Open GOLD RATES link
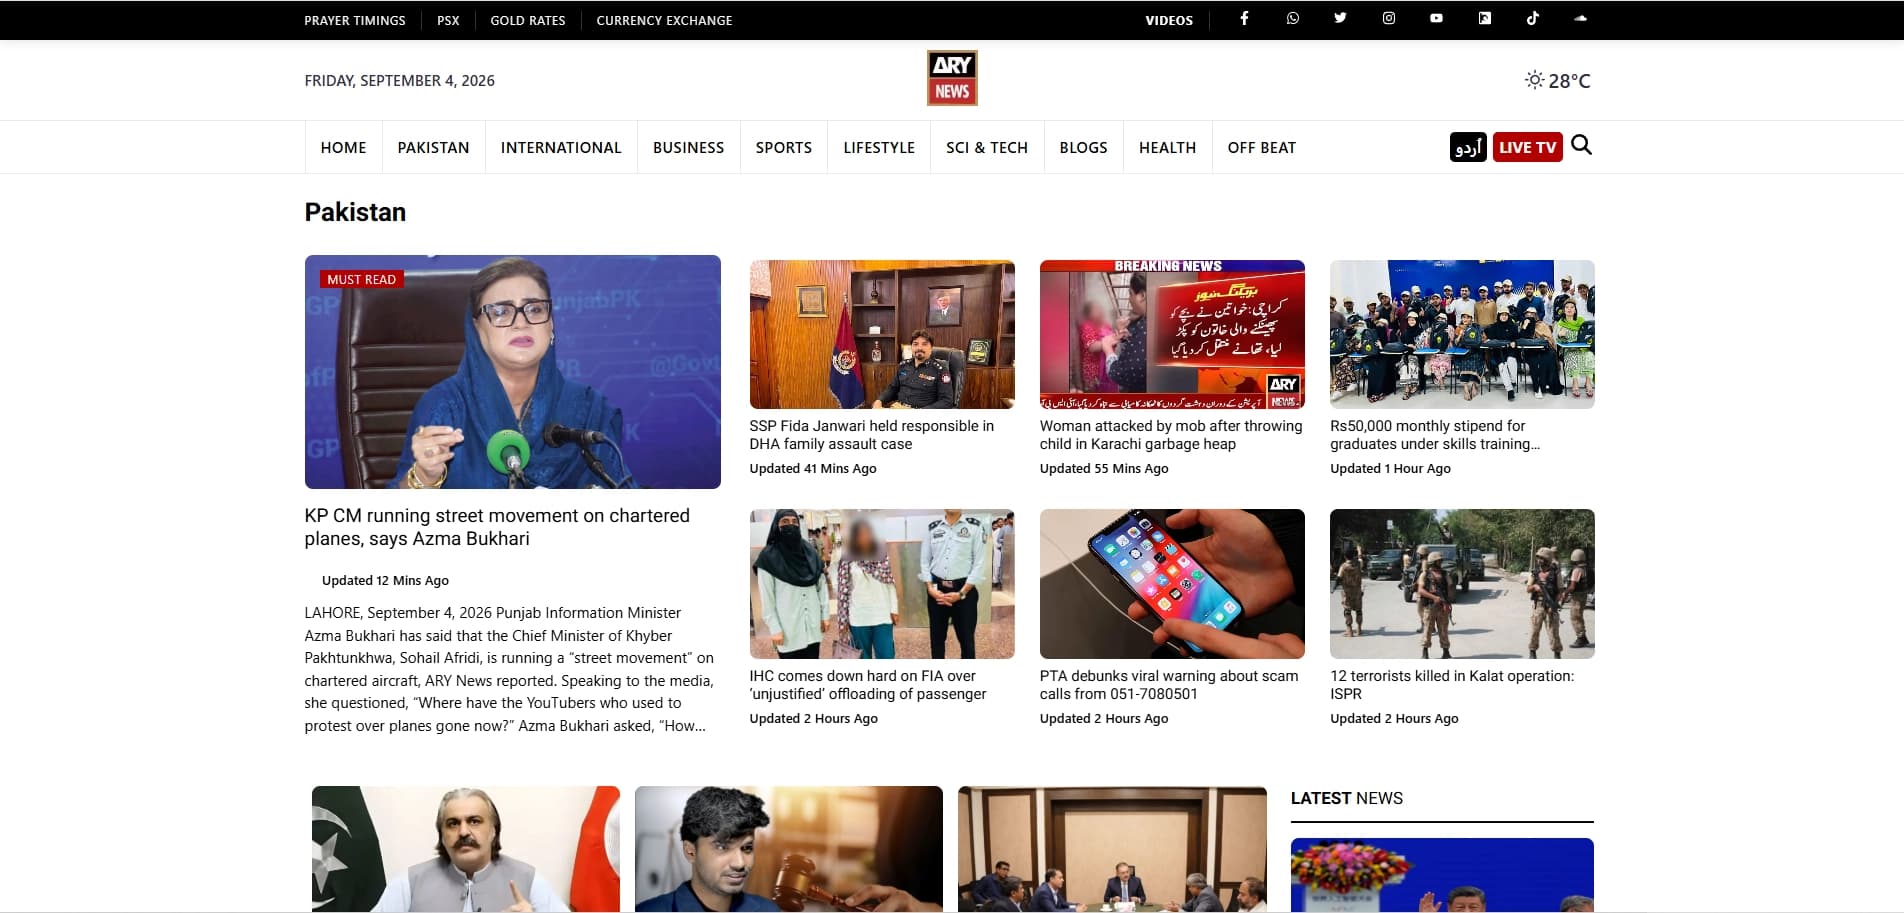The height and width of the screenshot is (913, 1904). tap(528, 20)
